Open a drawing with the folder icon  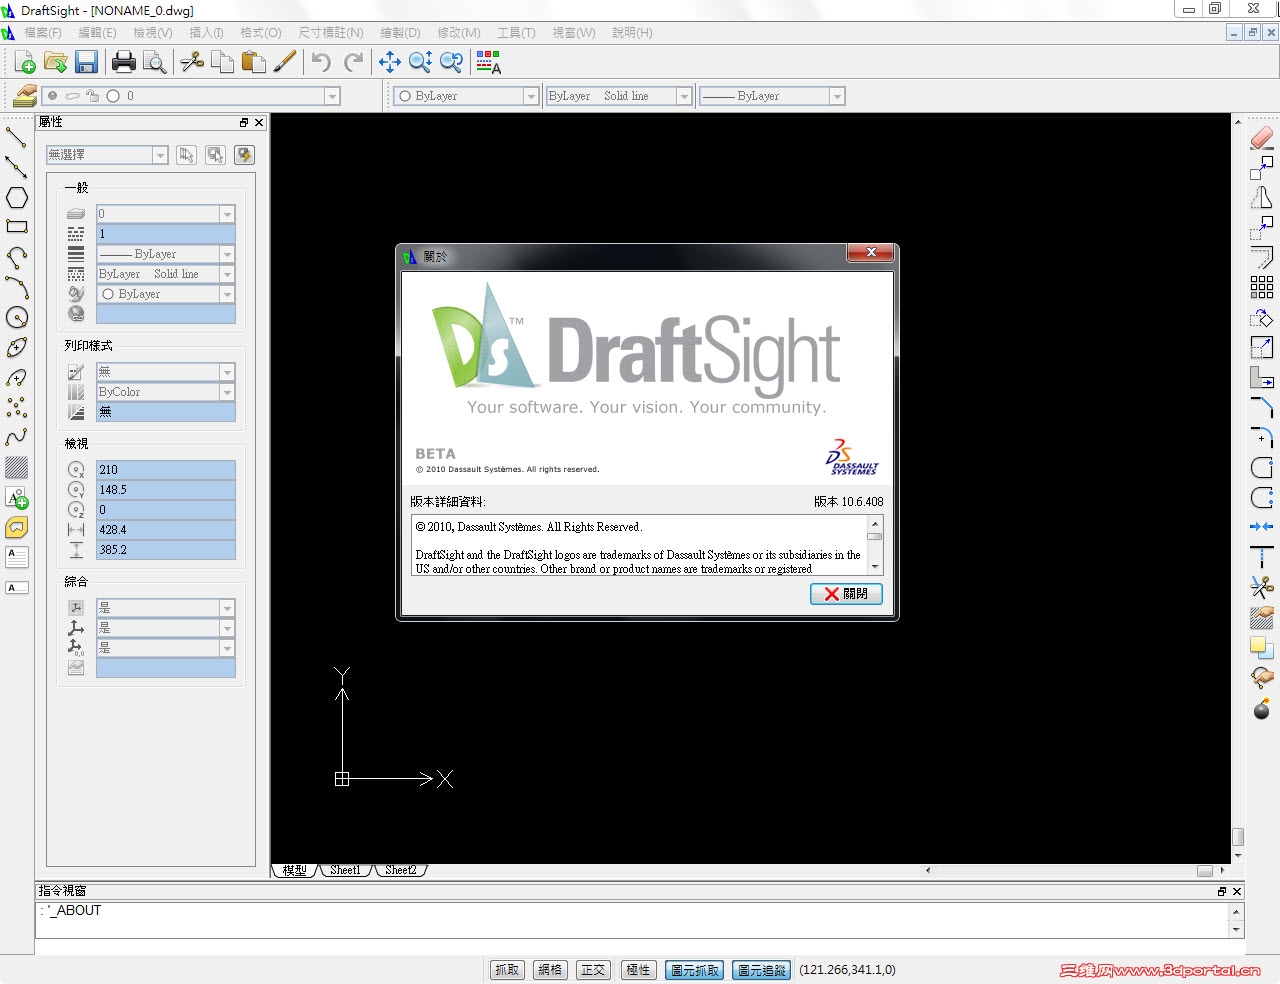pyautogui.click(x=56, y=62)
